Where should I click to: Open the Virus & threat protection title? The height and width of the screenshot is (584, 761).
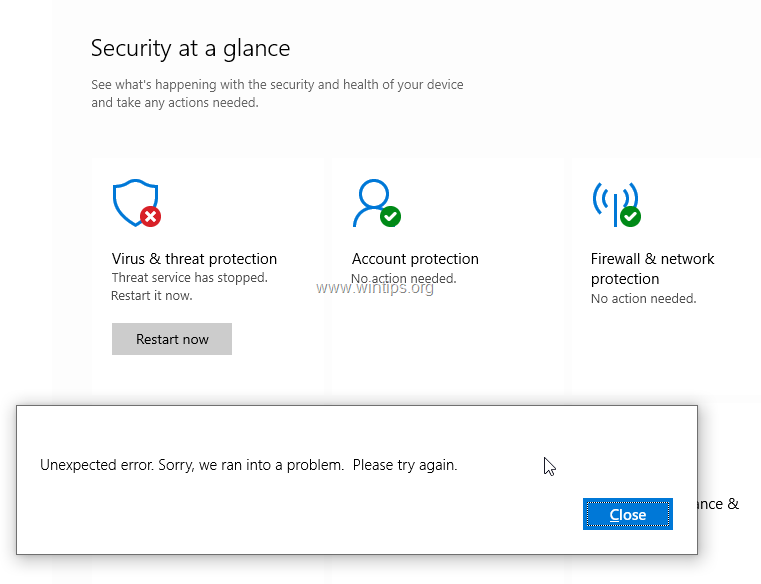[x=194, y=259]
